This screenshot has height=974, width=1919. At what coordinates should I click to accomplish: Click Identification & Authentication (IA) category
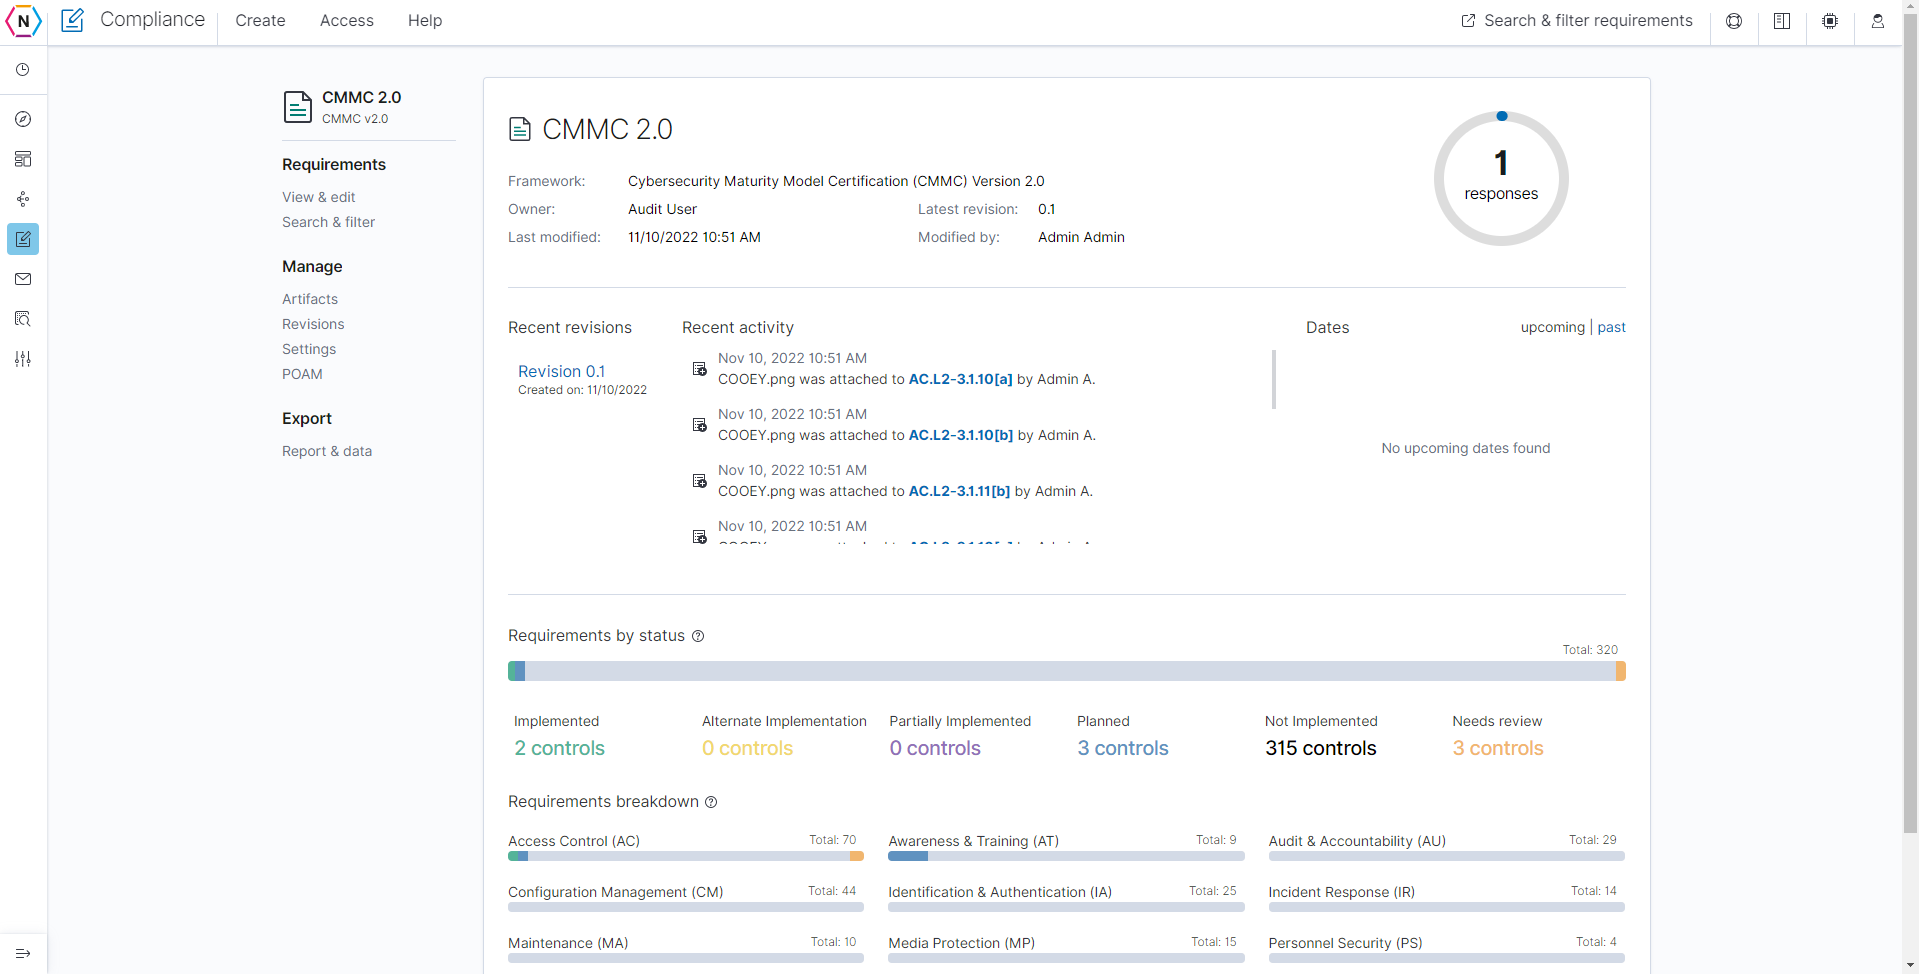pos(1000,892)
